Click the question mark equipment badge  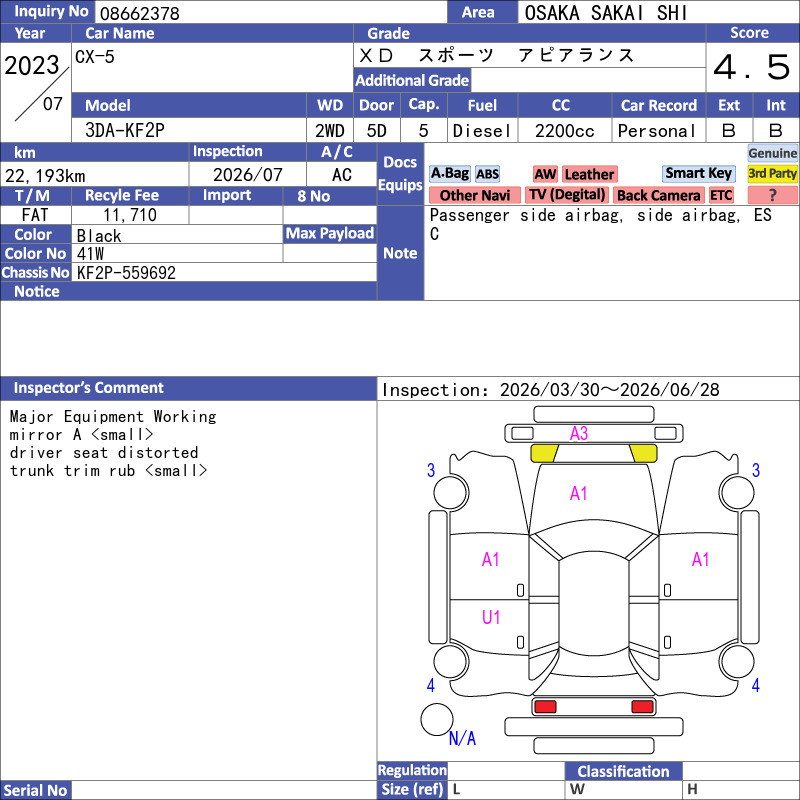tap(772, 196)
